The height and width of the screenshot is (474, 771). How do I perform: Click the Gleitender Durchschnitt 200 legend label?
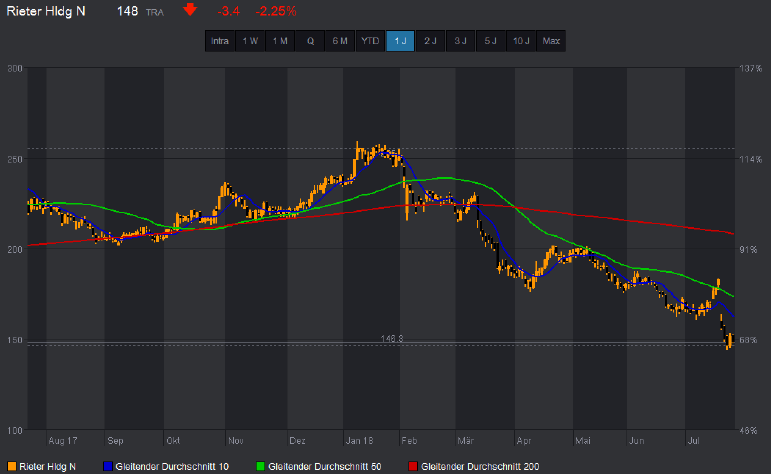480,467
